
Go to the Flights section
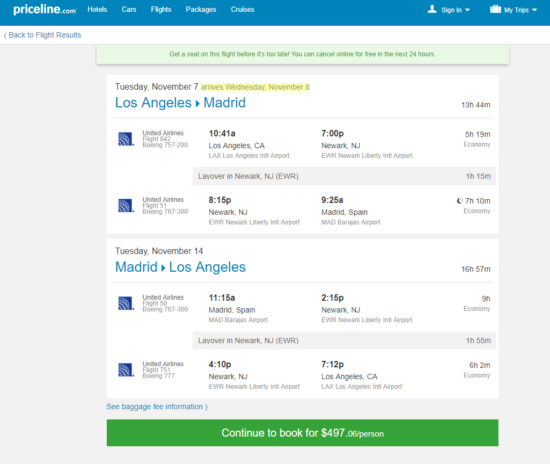(161, 9)
